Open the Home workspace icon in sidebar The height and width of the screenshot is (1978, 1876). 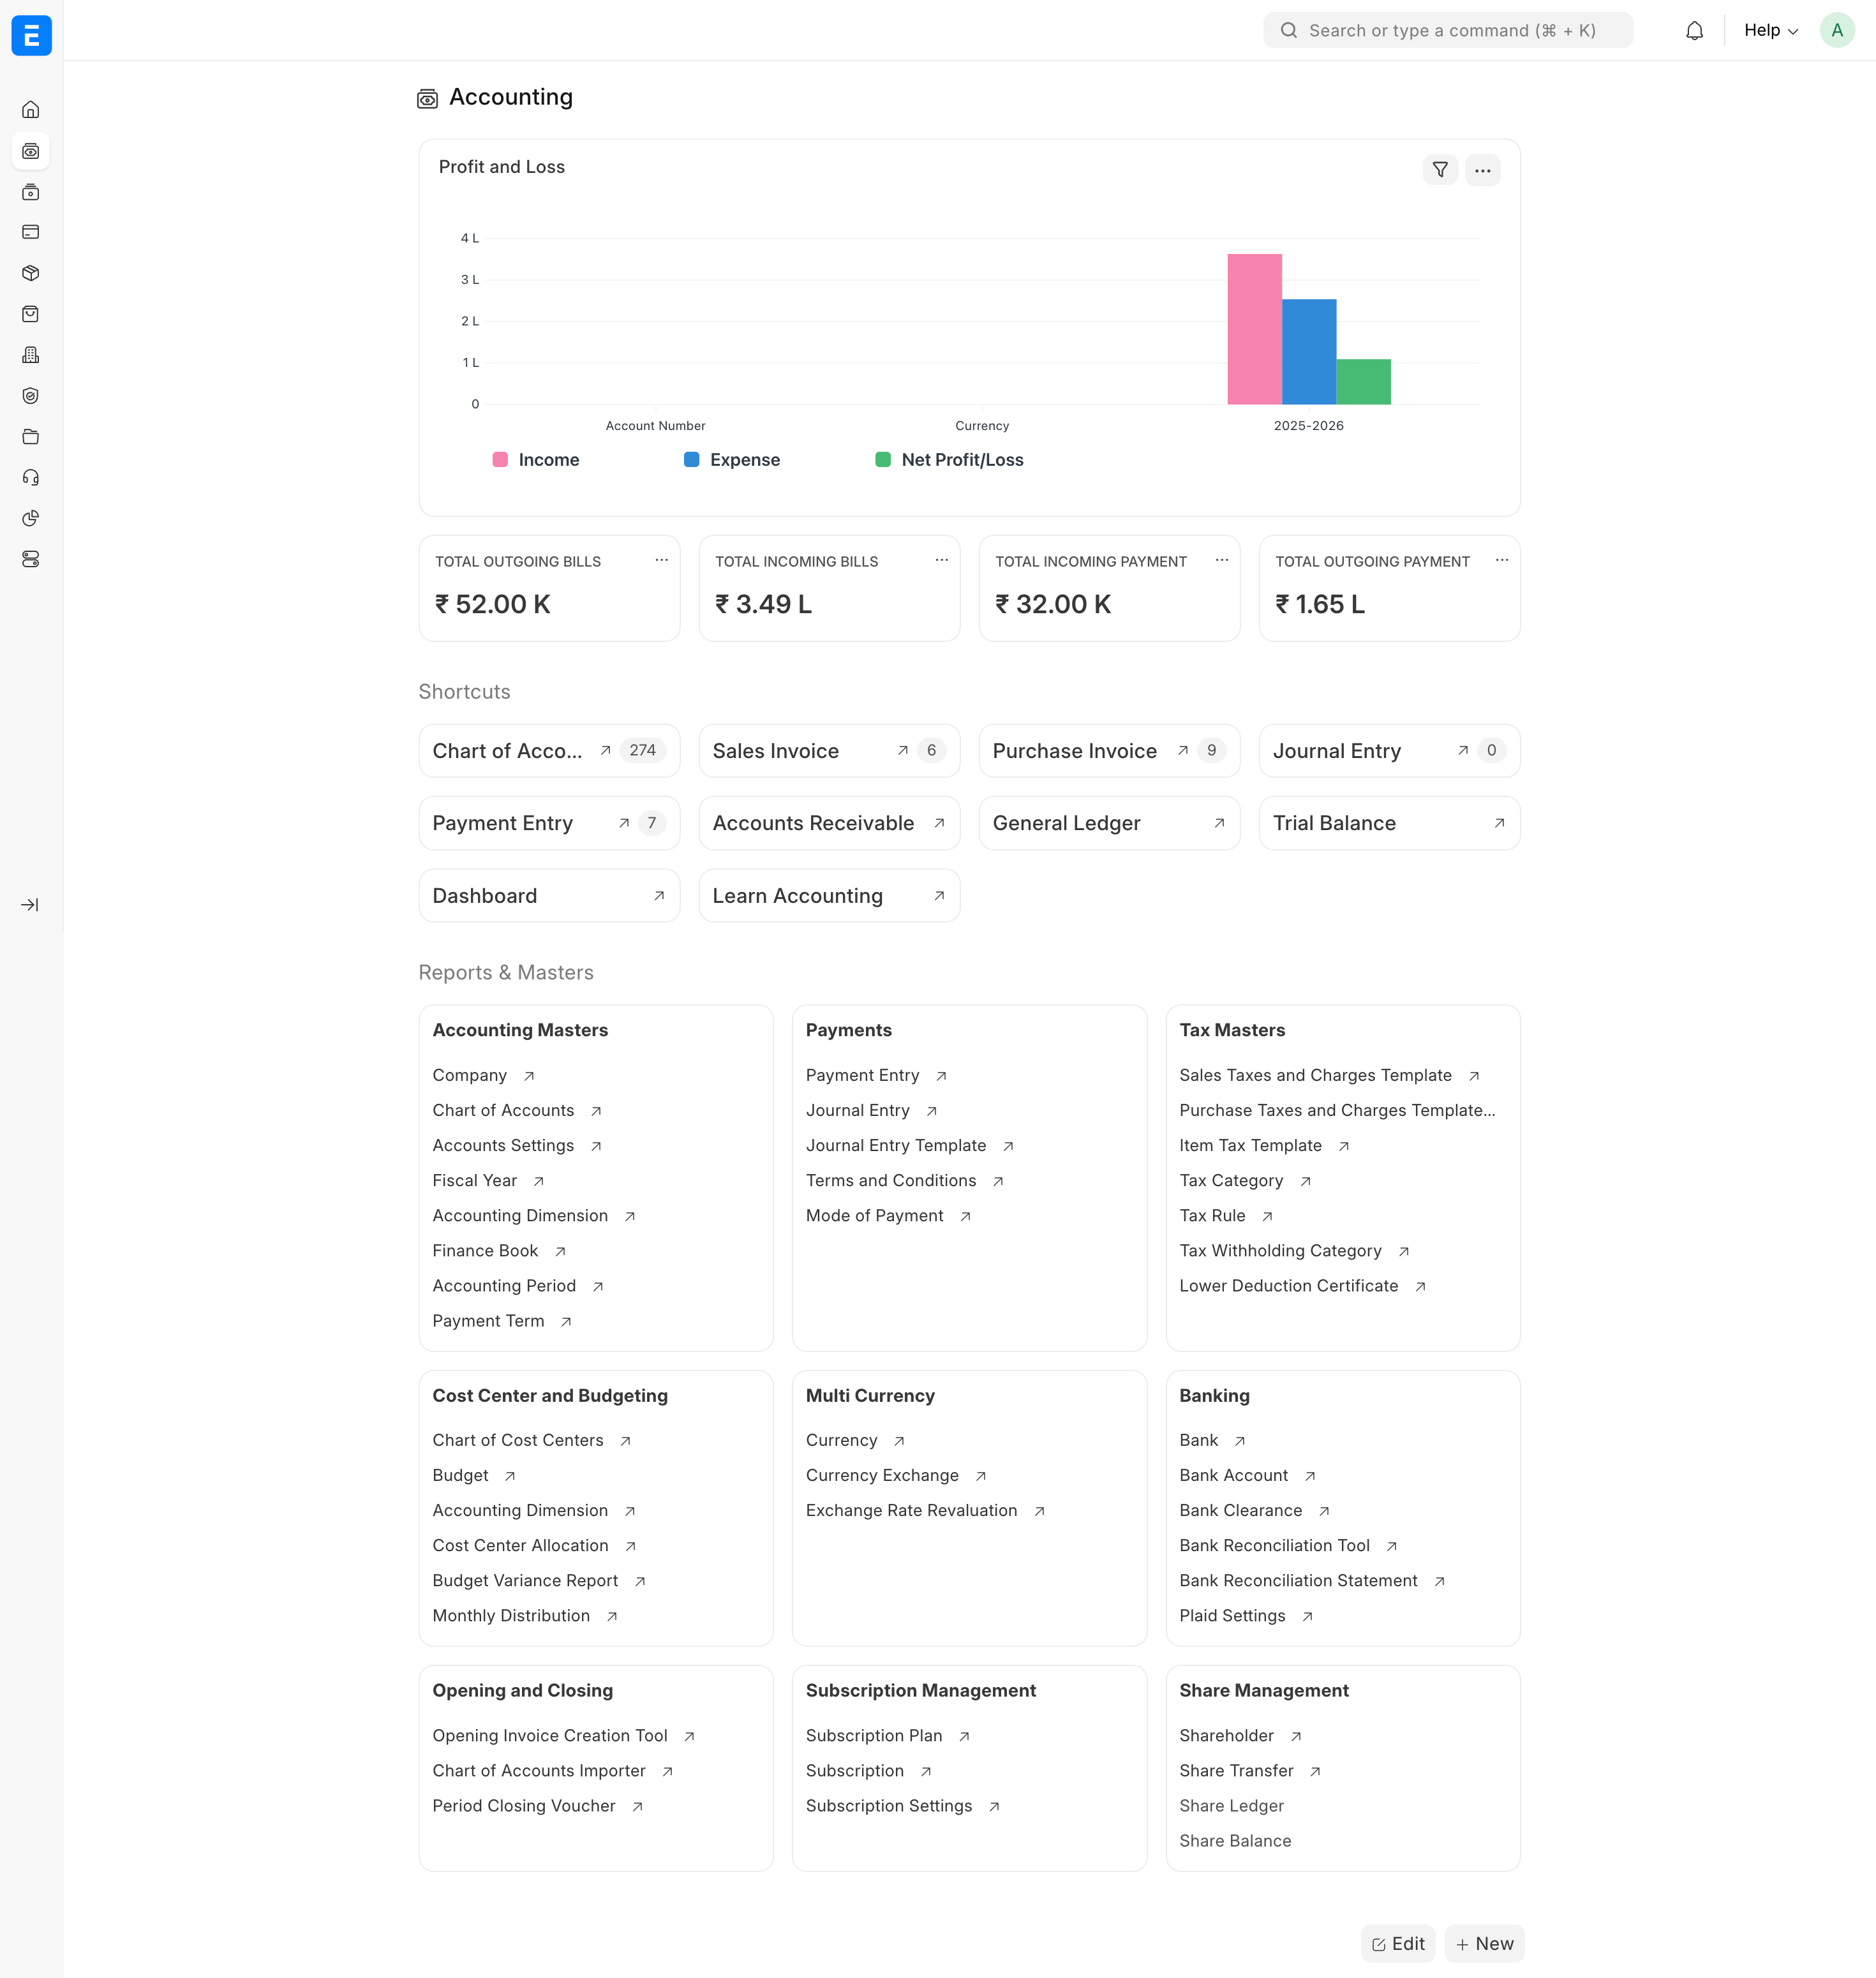[x=31, y=110]
